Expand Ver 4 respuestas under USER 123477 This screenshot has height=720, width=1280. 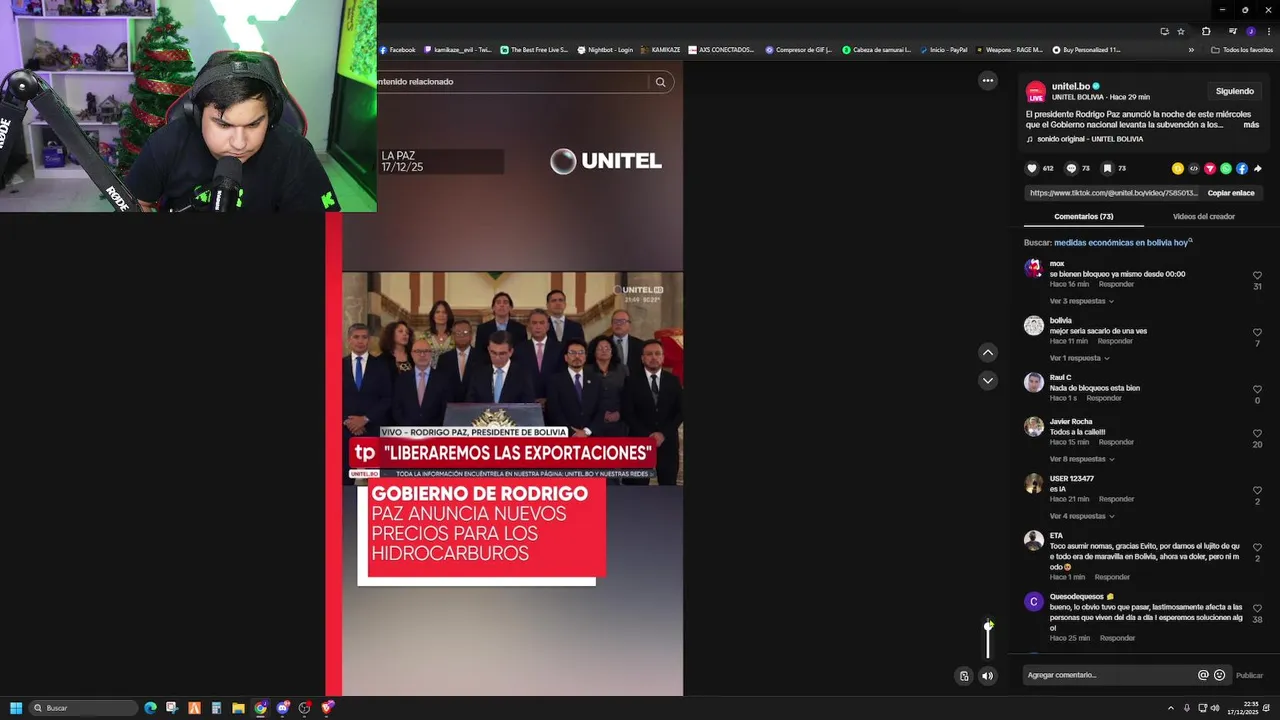[1081, 516]
